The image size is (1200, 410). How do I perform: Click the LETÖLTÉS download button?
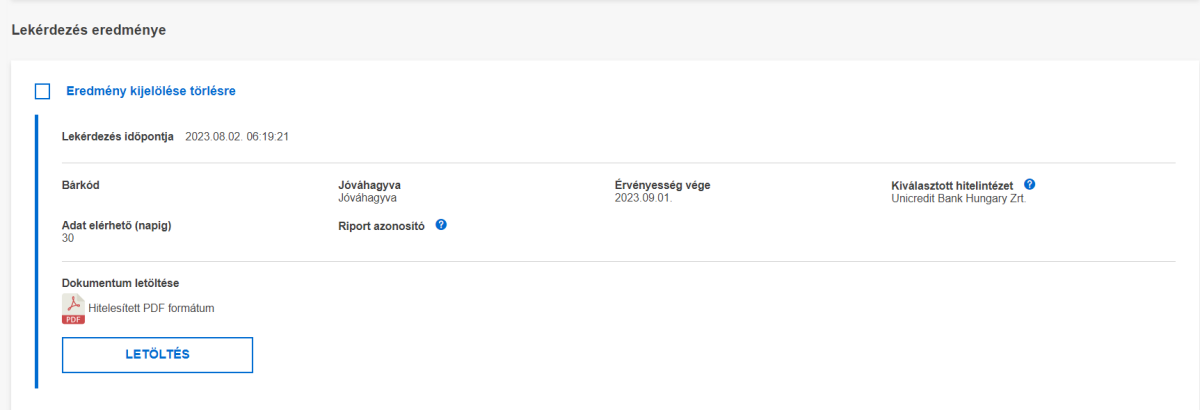157,355
